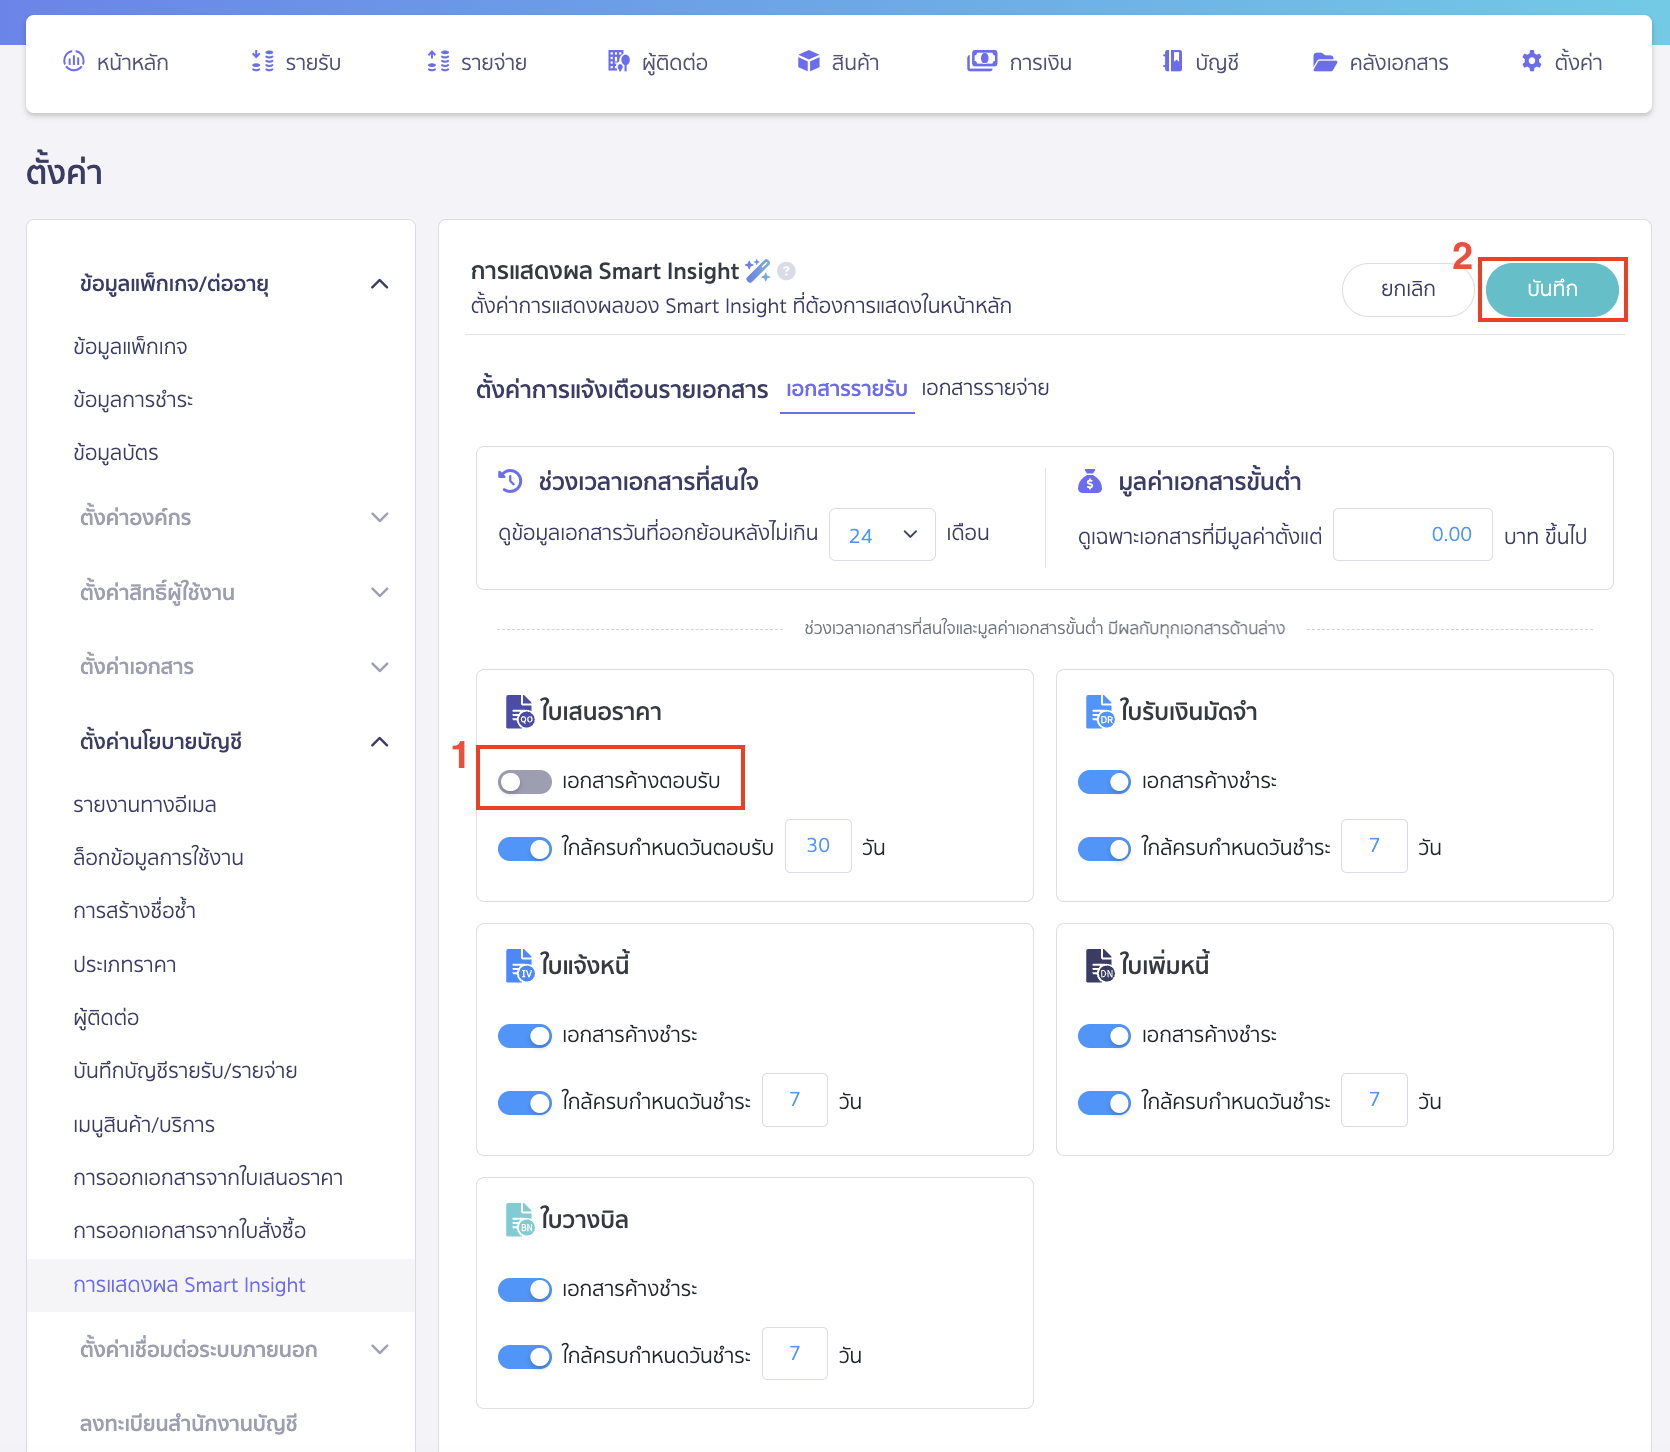Switch to the เอกสารรายจ่าย tab
The image size is (1670, 1452).
(984, 389)
